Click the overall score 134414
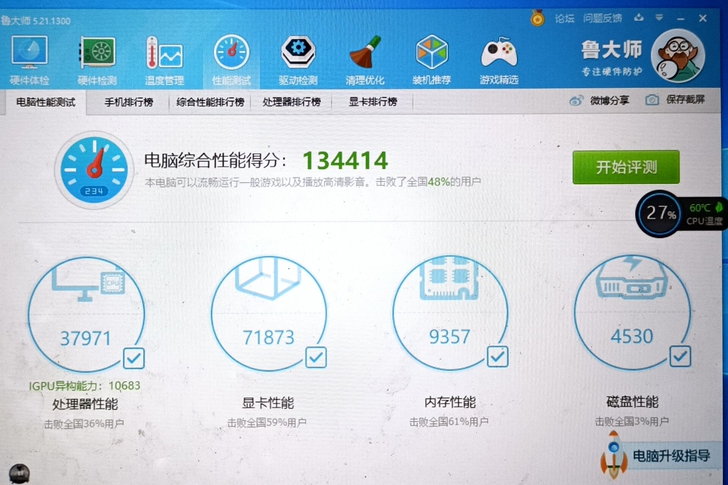 pyautogui.click(x=345, y=161)
